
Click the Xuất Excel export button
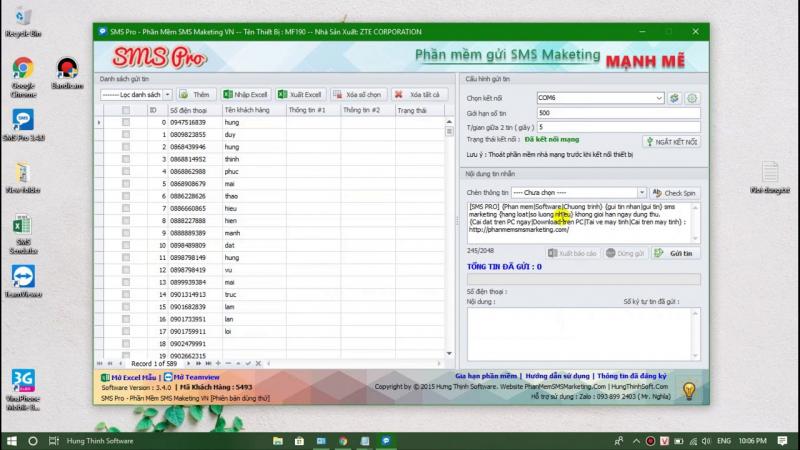click(300, 94)
